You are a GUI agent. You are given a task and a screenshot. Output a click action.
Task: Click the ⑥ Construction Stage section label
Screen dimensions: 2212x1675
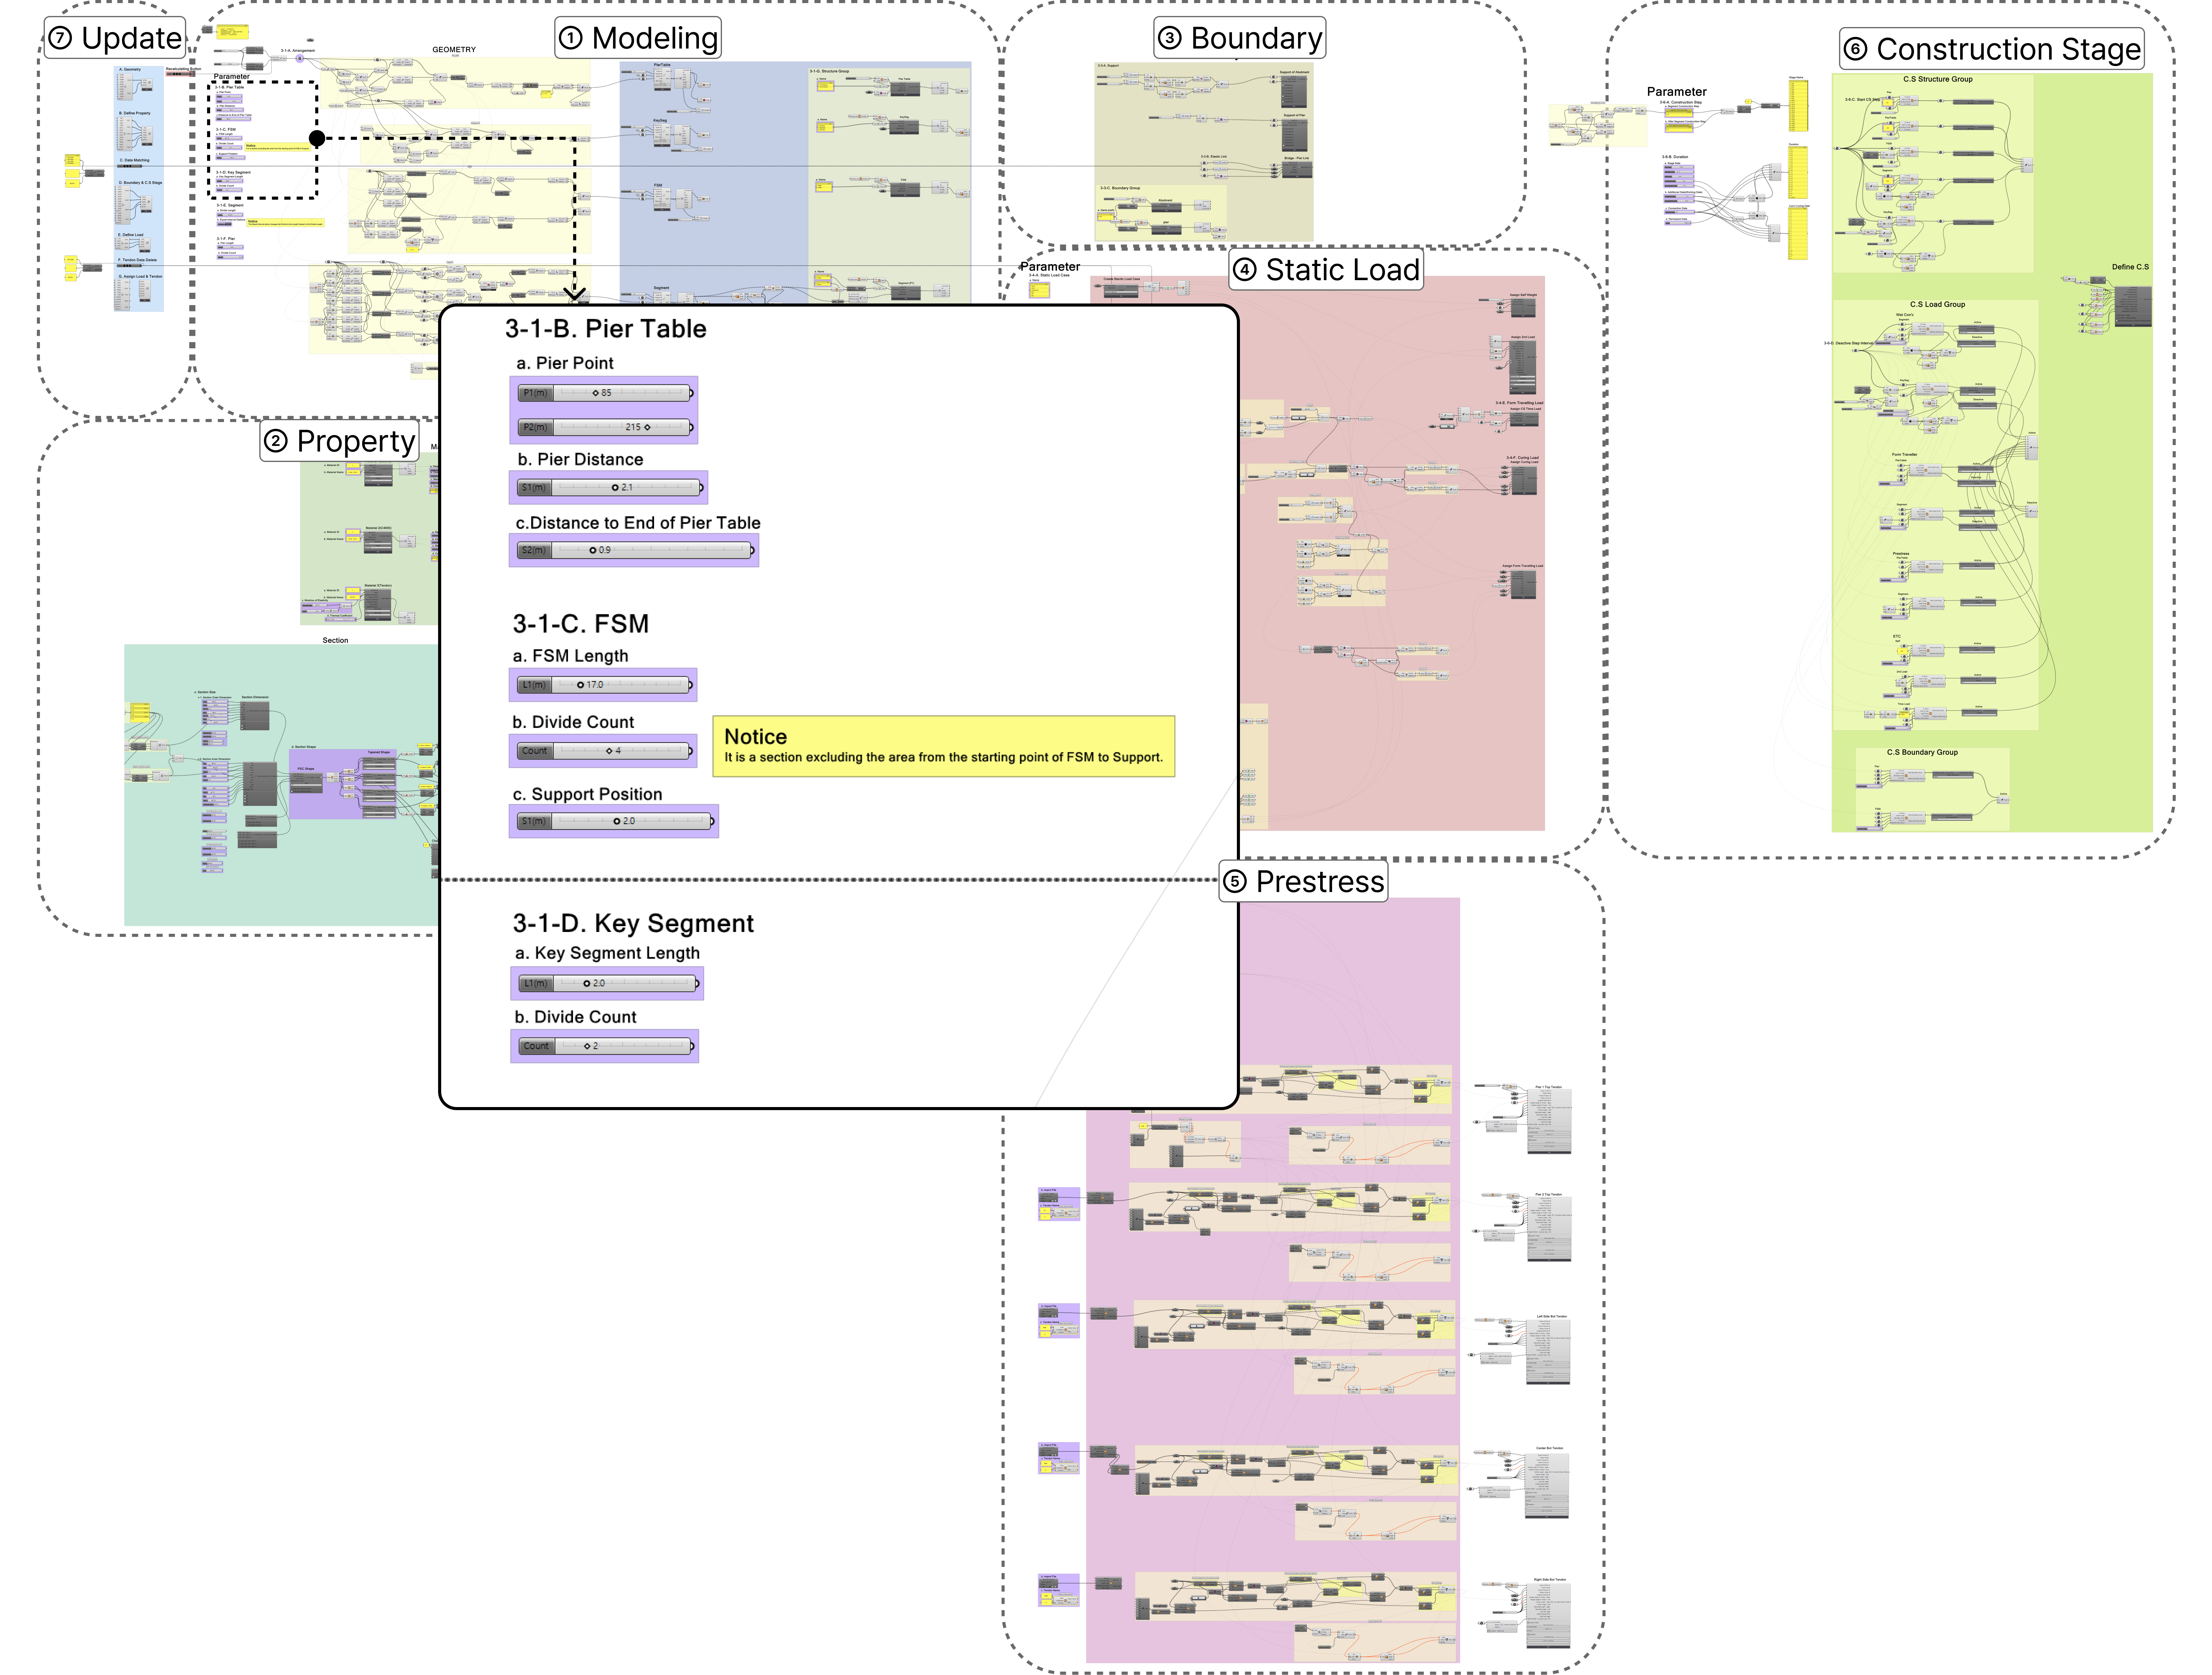[1992, 49]
